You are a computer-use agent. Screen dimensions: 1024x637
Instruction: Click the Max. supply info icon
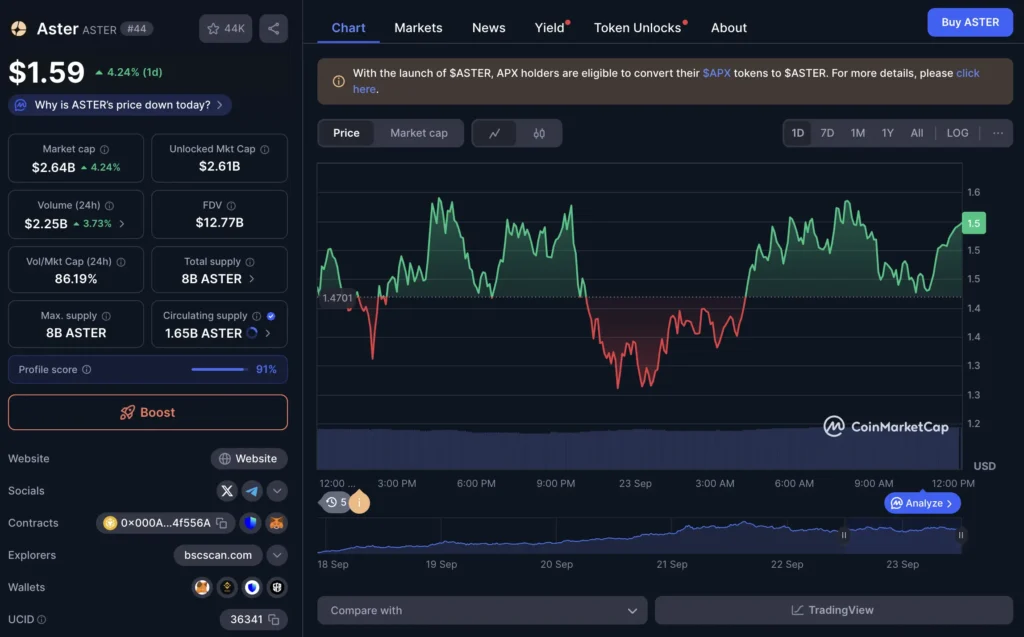click(x=106, y=316)
